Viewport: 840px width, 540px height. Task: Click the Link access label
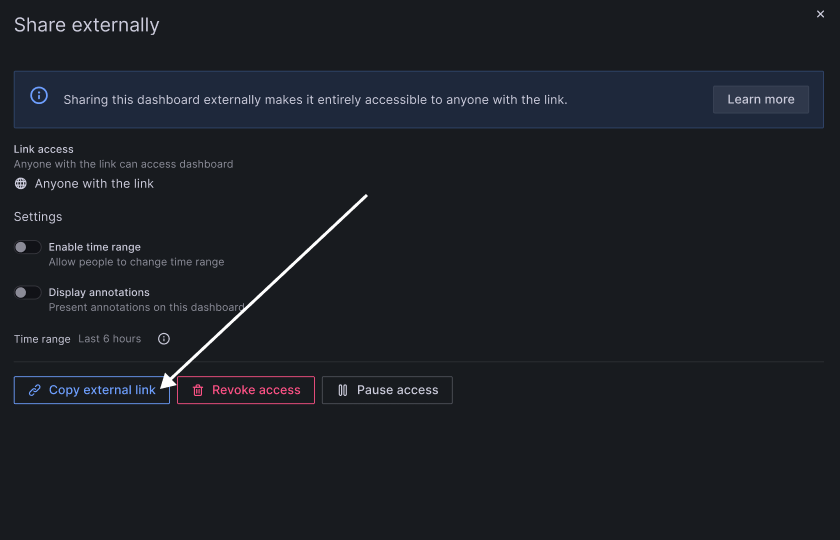44,149
